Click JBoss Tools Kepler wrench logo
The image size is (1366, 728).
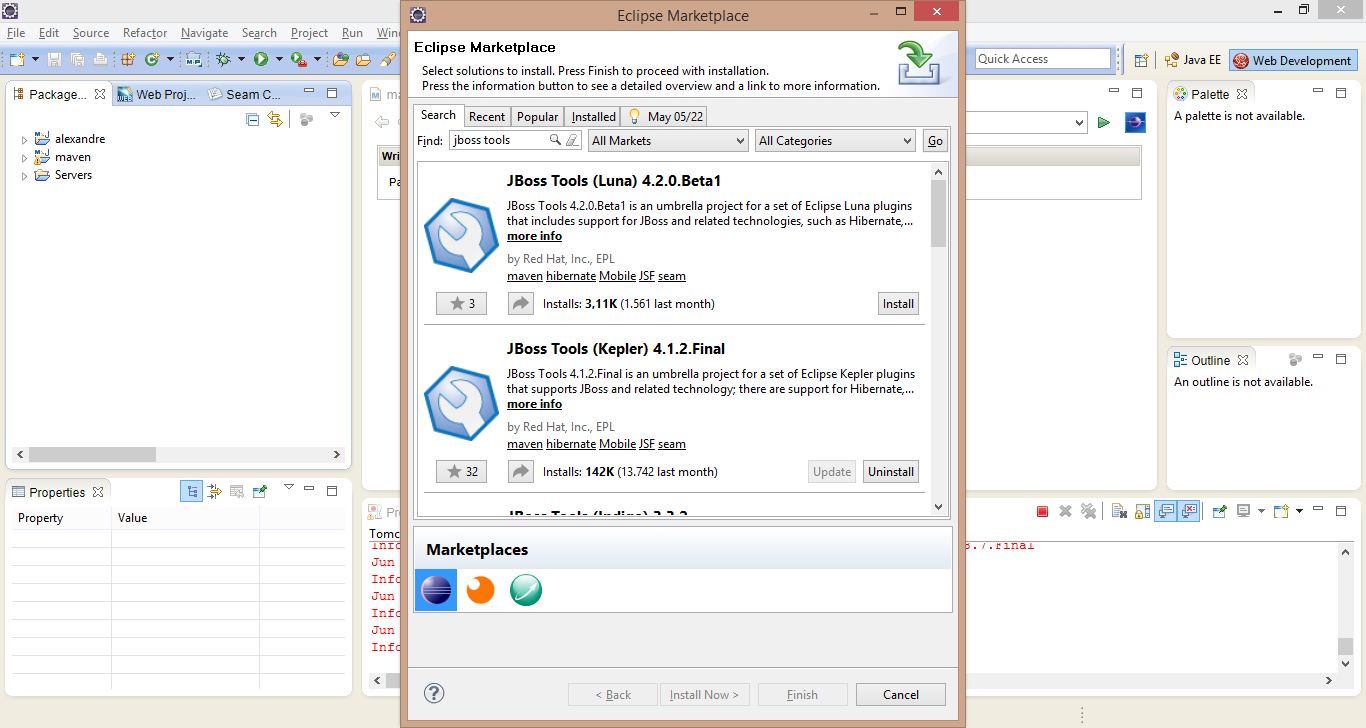[460, 403]
